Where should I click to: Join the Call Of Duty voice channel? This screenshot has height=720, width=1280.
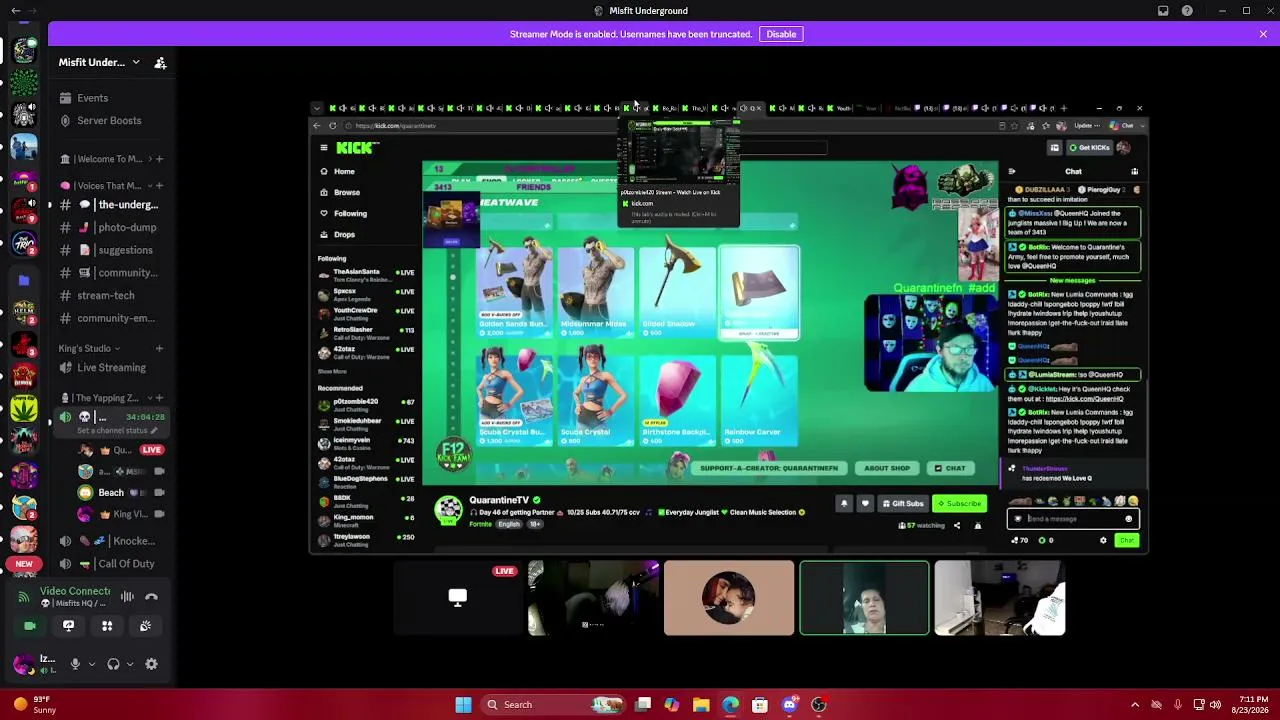pos(113,564)
